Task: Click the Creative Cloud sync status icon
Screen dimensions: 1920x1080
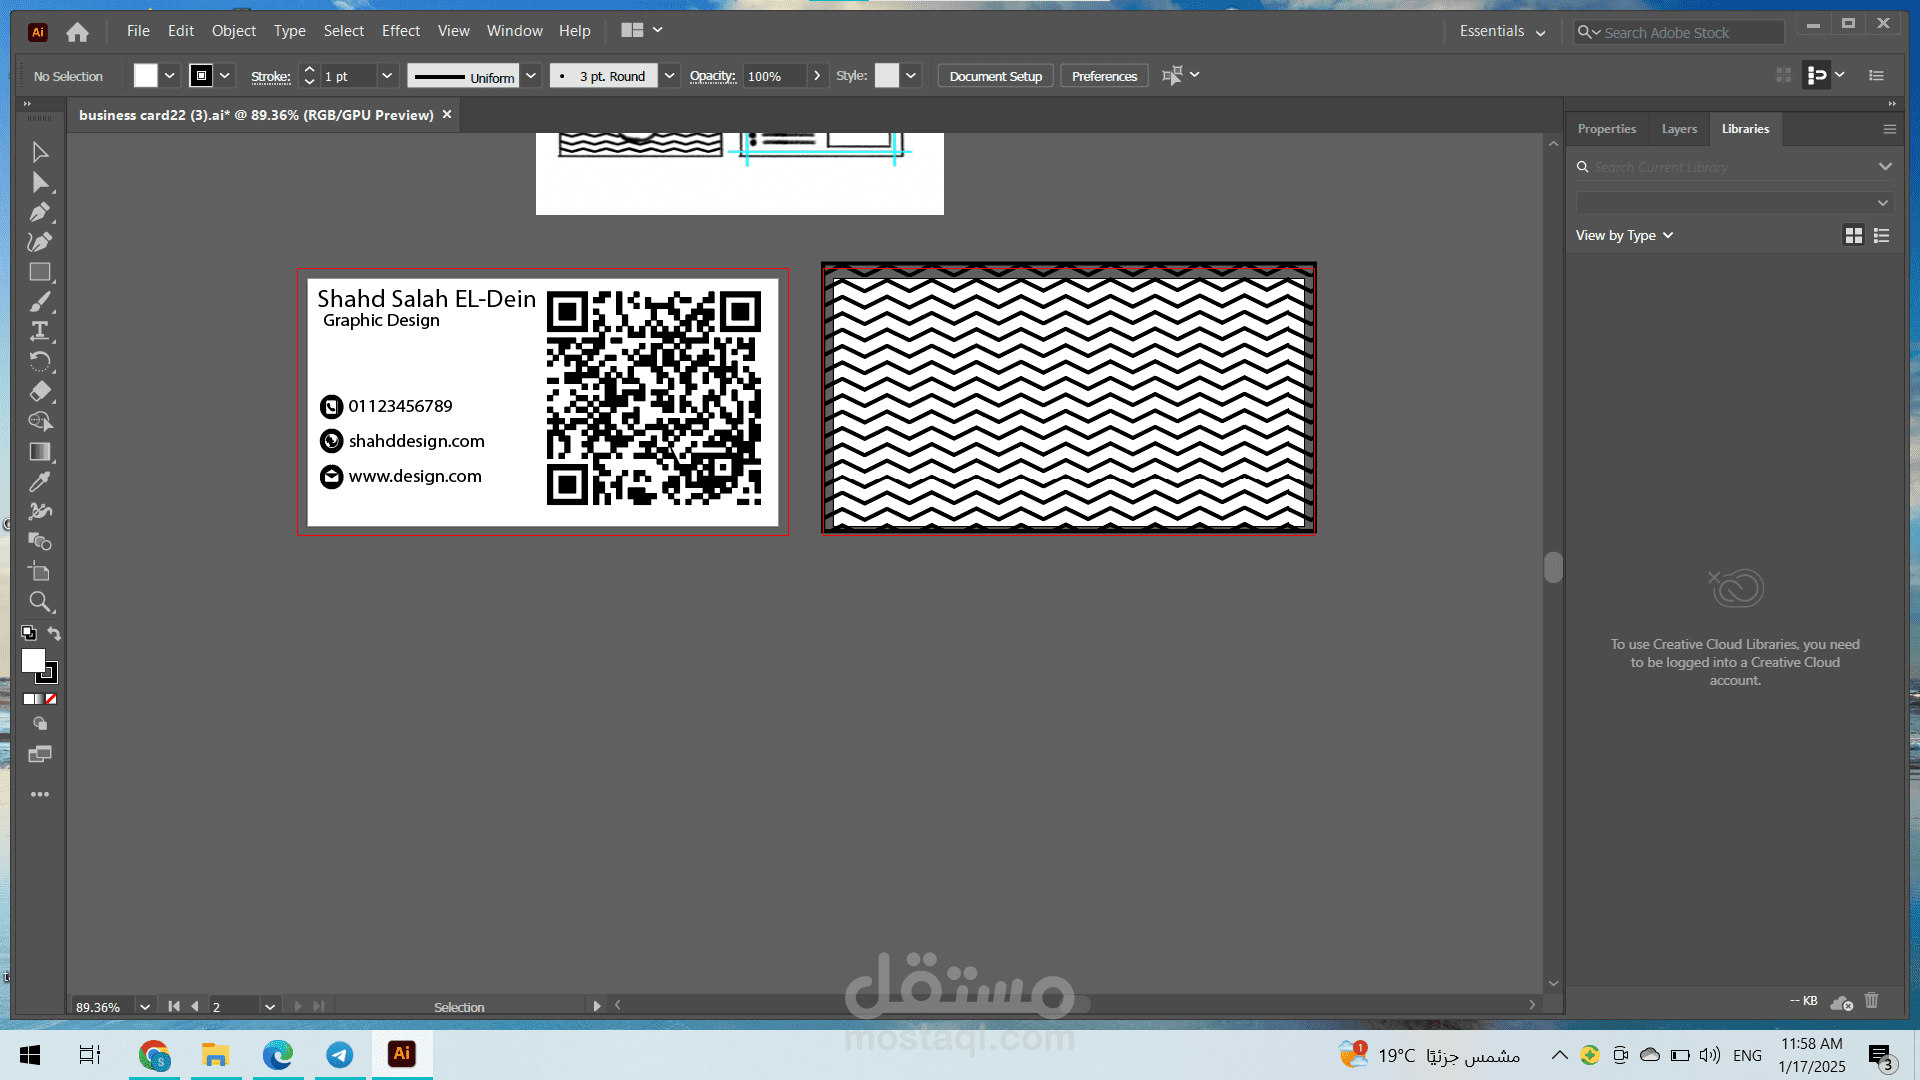Action: tap(1842, 1001)
